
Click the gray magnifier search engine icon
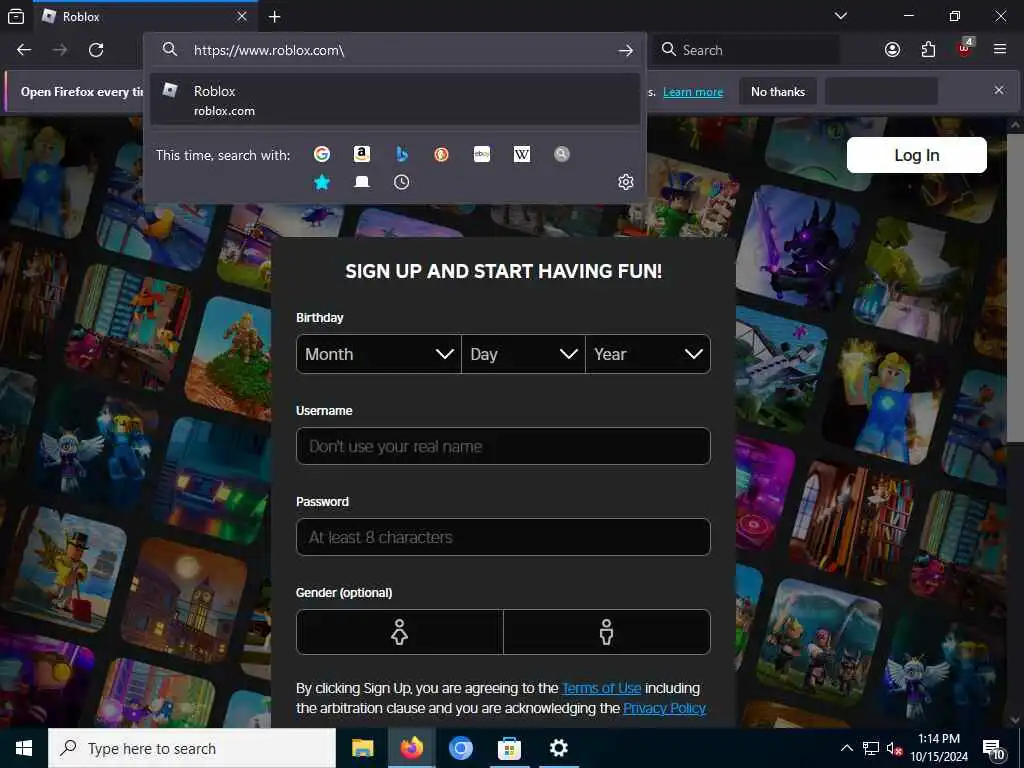point(562,154)
